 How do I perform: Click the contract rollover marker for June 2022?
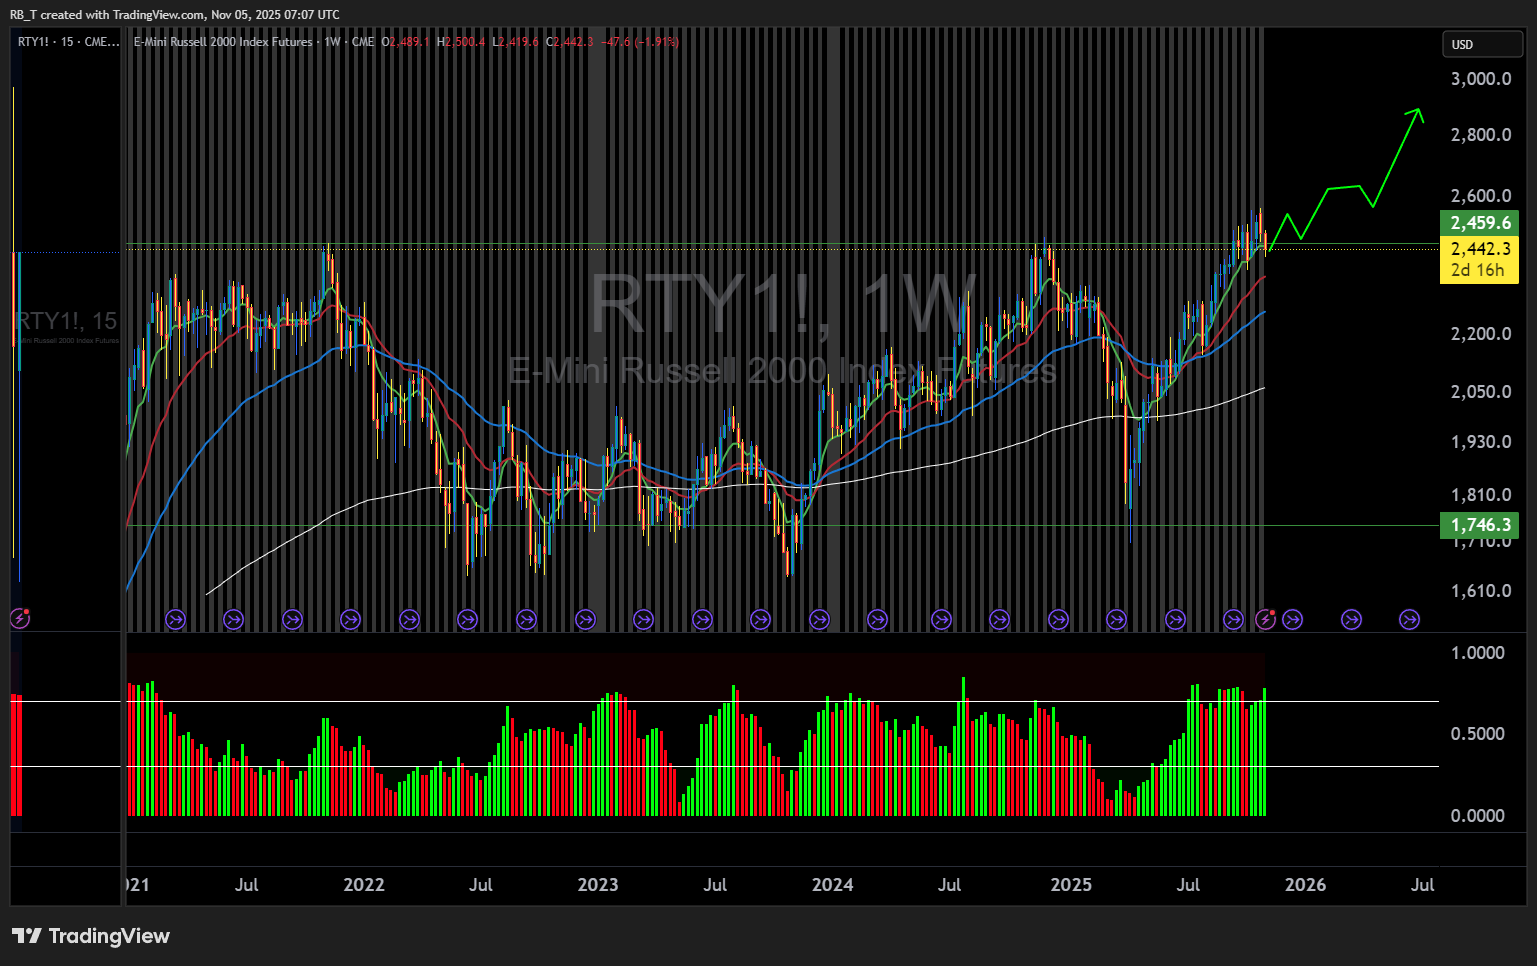[467, 620]
